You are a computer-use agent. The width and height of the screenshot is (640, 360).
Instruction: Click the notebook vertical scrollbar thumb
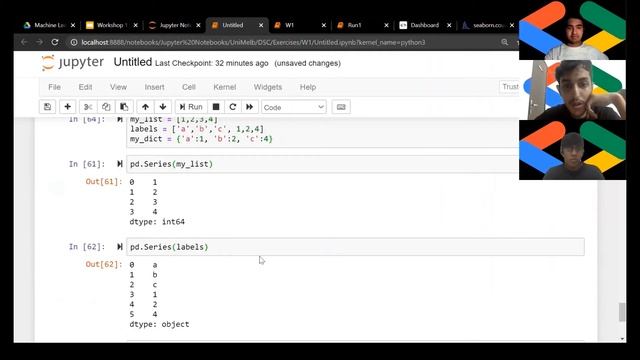622,312
